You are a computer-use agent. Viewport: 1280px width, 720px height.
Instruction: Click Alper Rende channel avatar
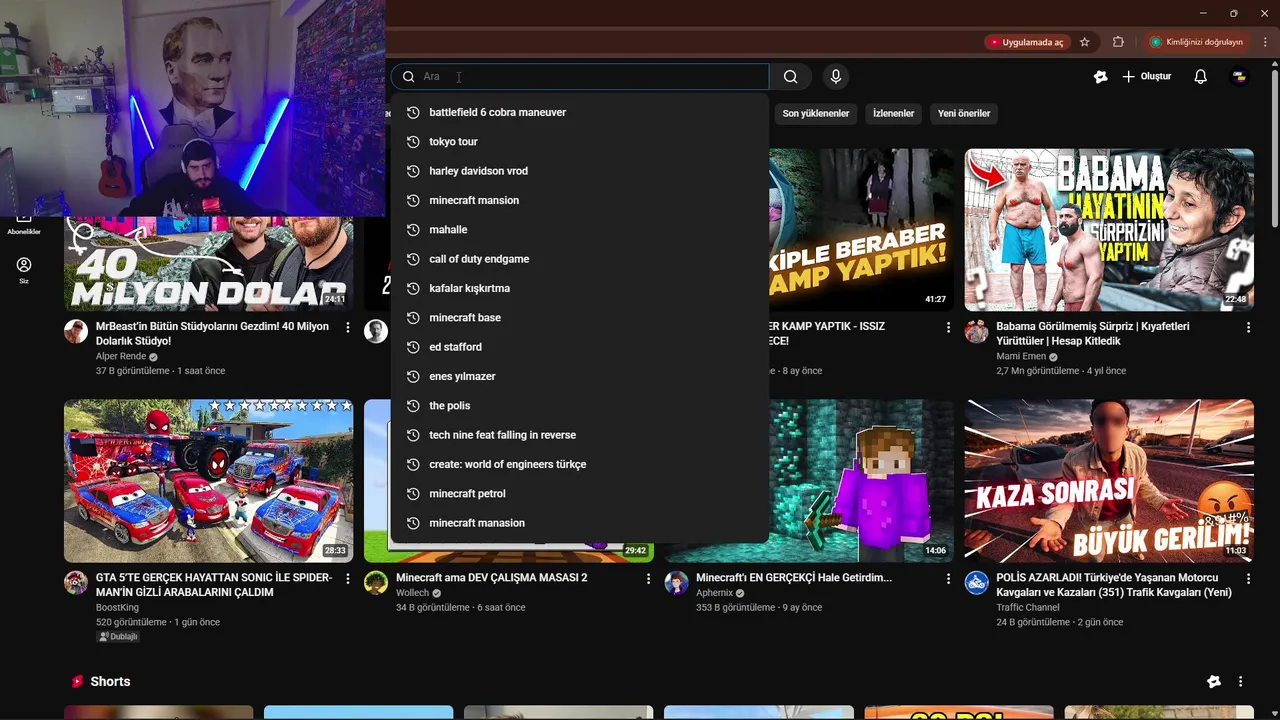click(76, 332)
